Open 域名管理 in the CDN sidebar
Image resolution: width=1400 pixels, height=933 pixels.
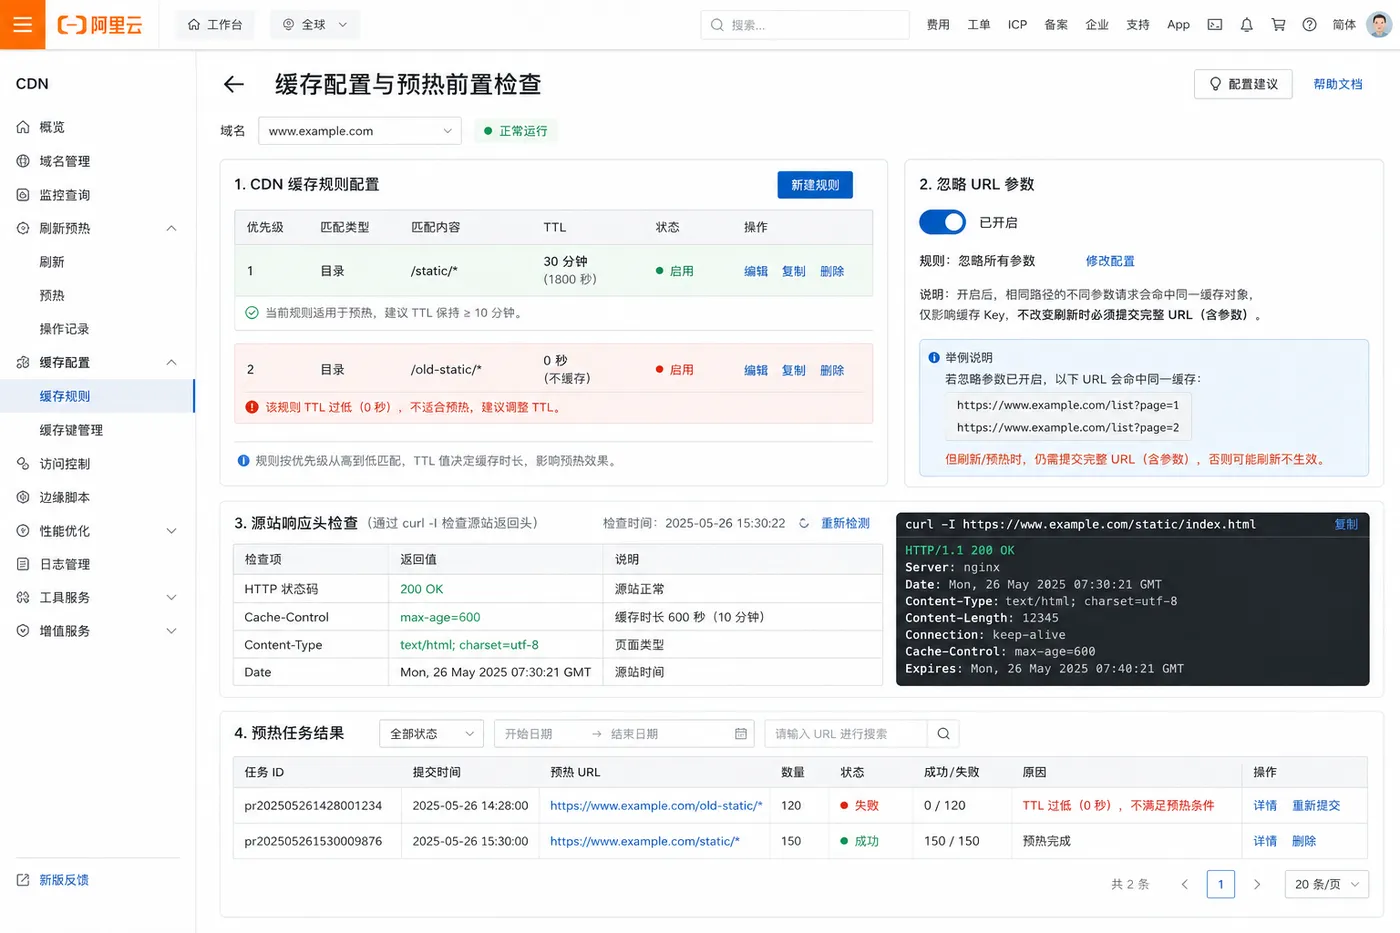click(x=65, y=161)
